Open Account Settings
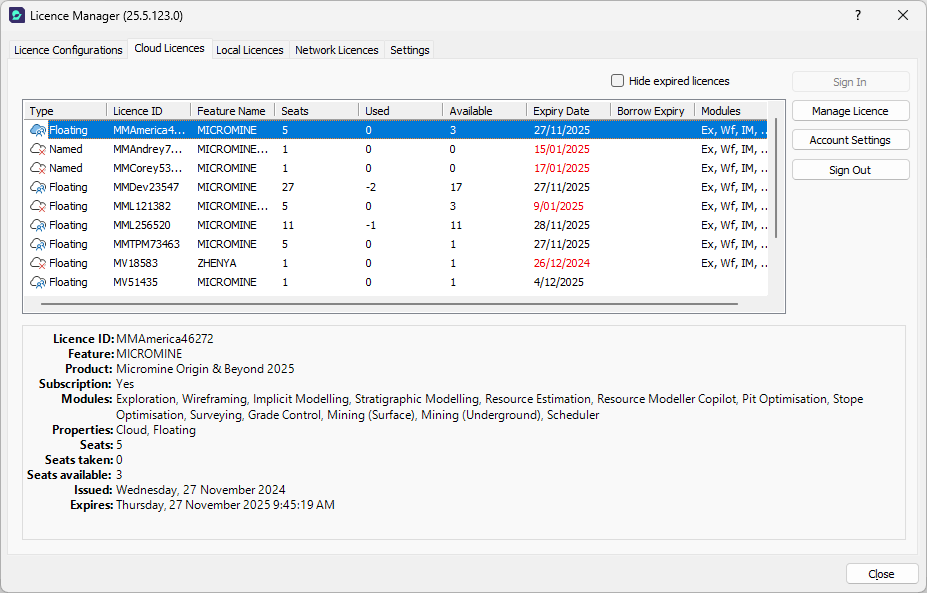This screenshot has width=927, height=593. coord(850,140)
